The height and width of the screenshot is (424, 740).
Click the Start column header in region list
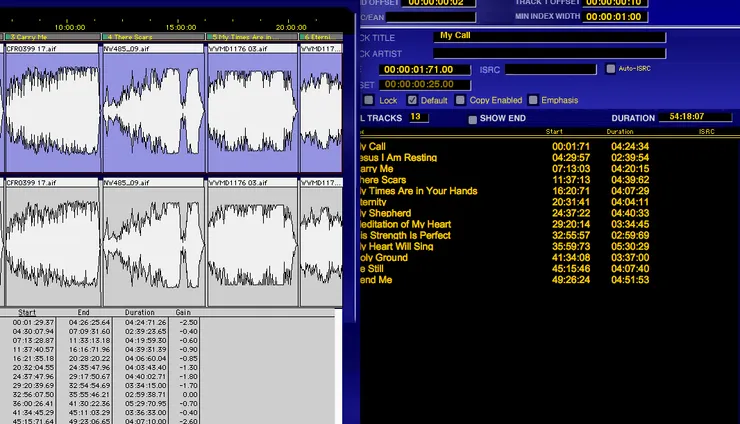point(27,312)
